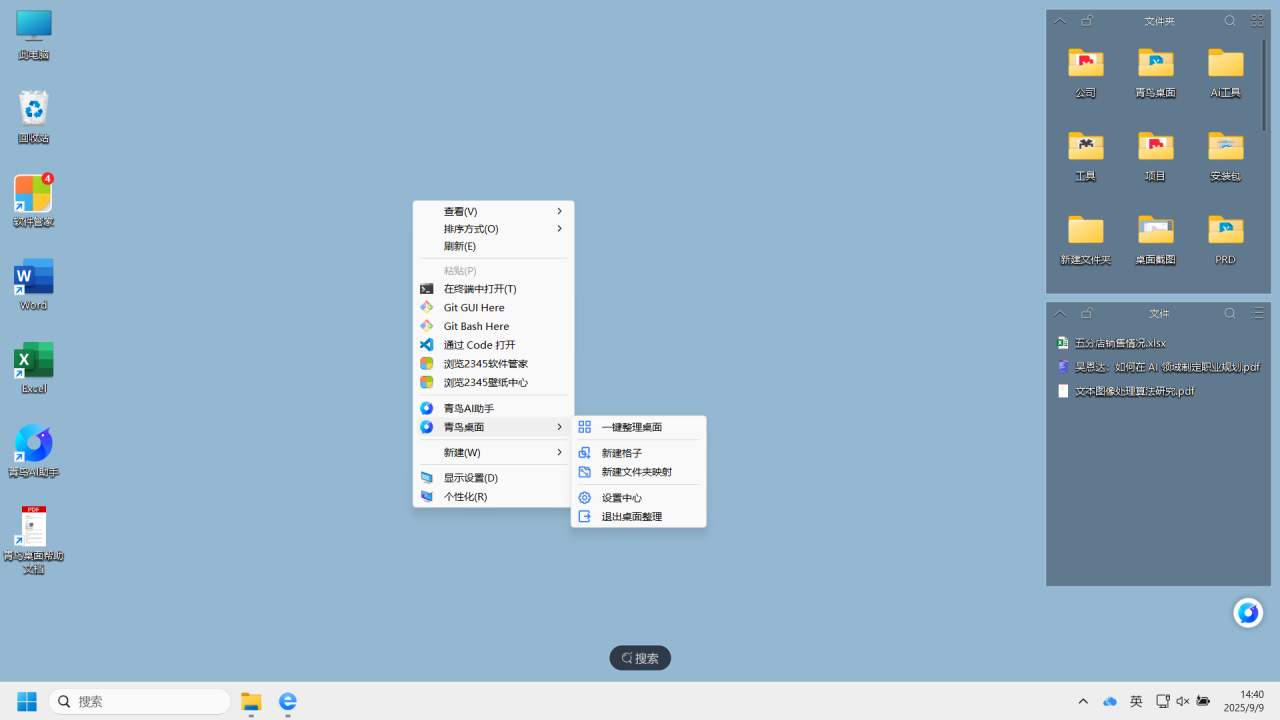1280x720 pixels.
Task: Switch the 文件夹 panel grid view
Action: point(1258,20)
